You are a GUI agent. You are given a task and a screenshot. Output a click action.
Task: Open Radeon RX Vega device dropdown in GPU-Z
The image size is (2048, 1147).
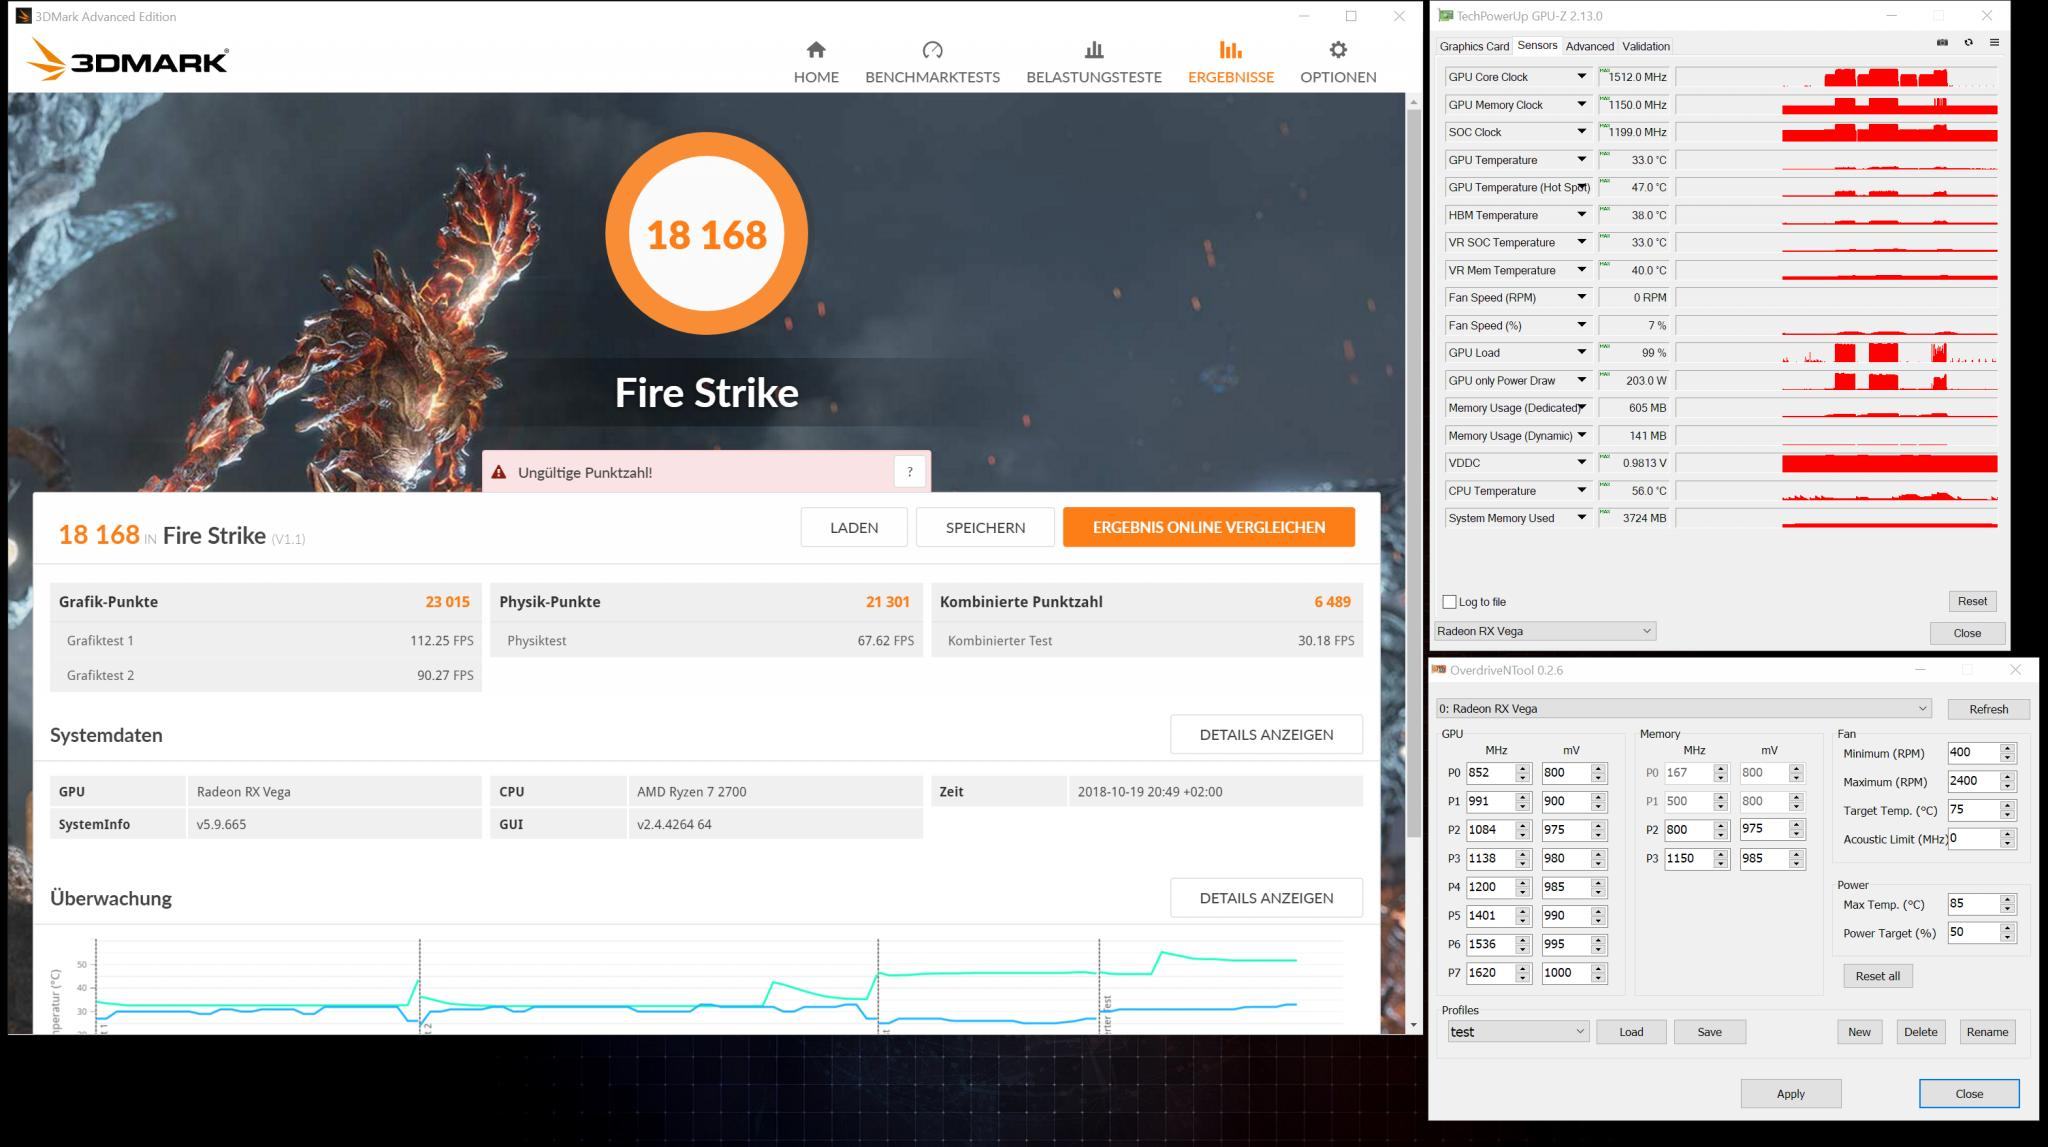(x=1545, y=631)
